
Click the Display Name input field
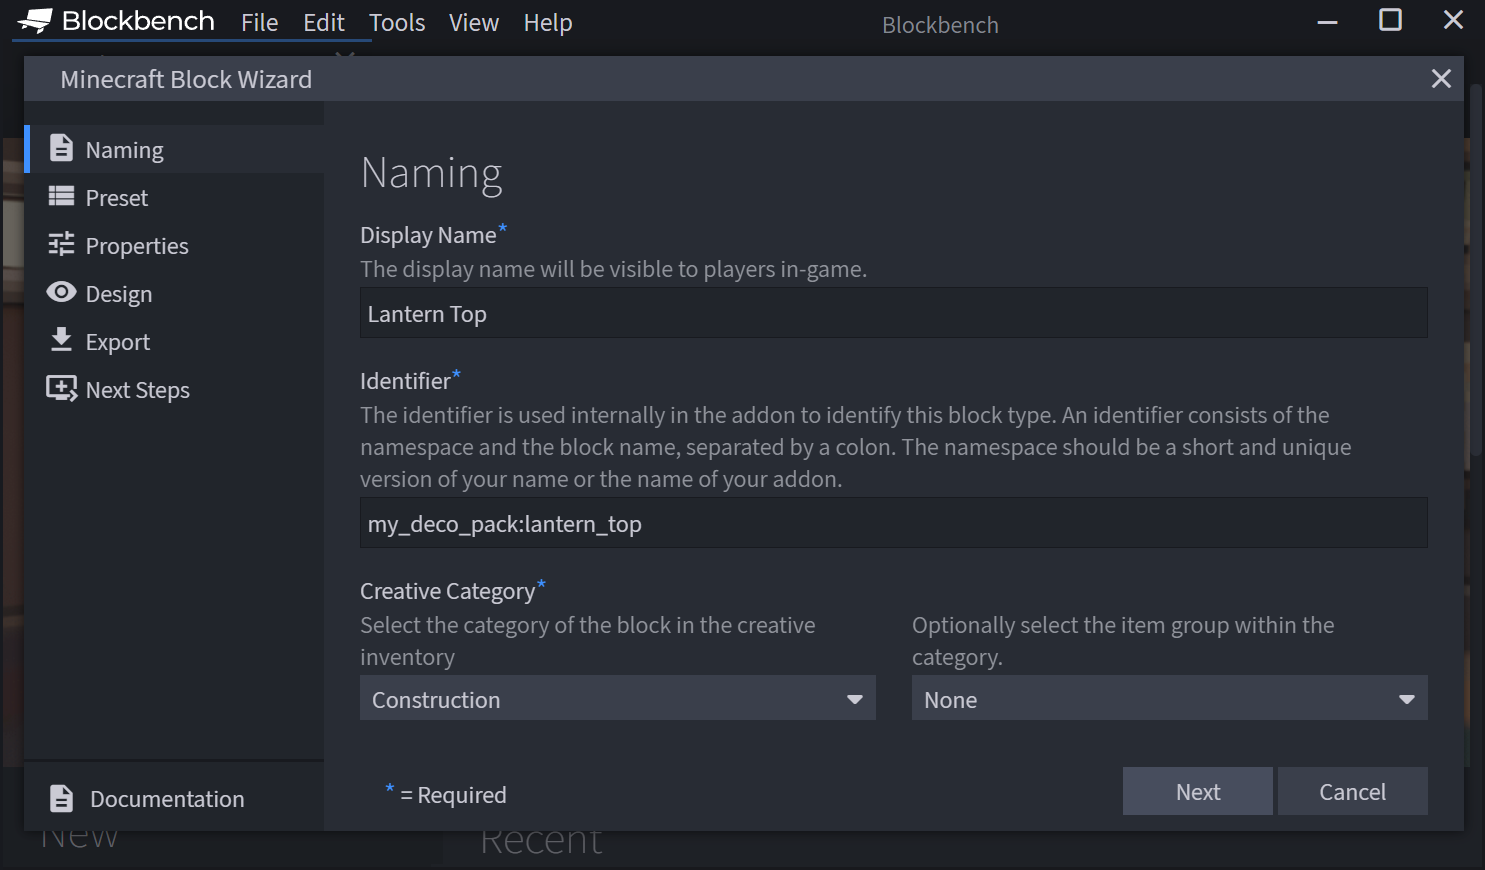pyautogui.click(x=893, y=313)
